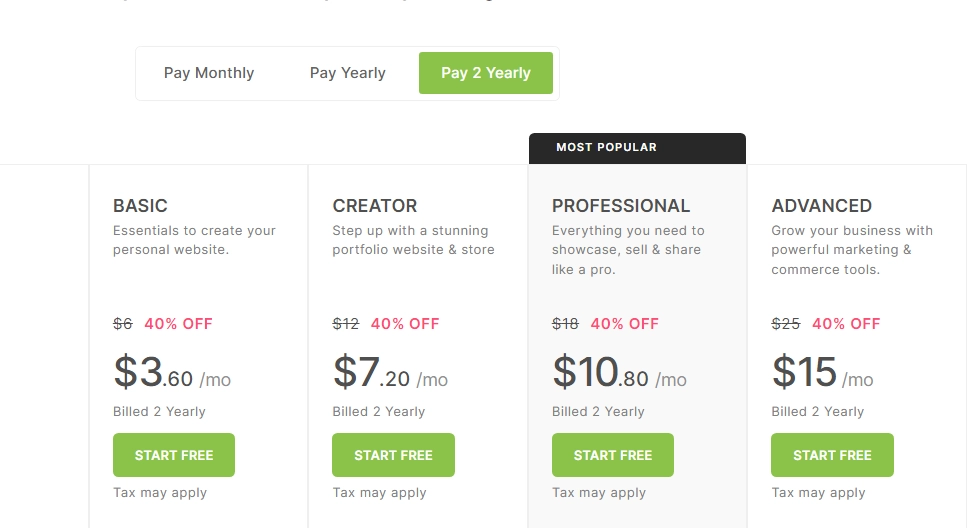Switch to Pay Yearly billing
The height and width of the screenshot is (528, 979).
pyautogui.click(x=348, y=73)
